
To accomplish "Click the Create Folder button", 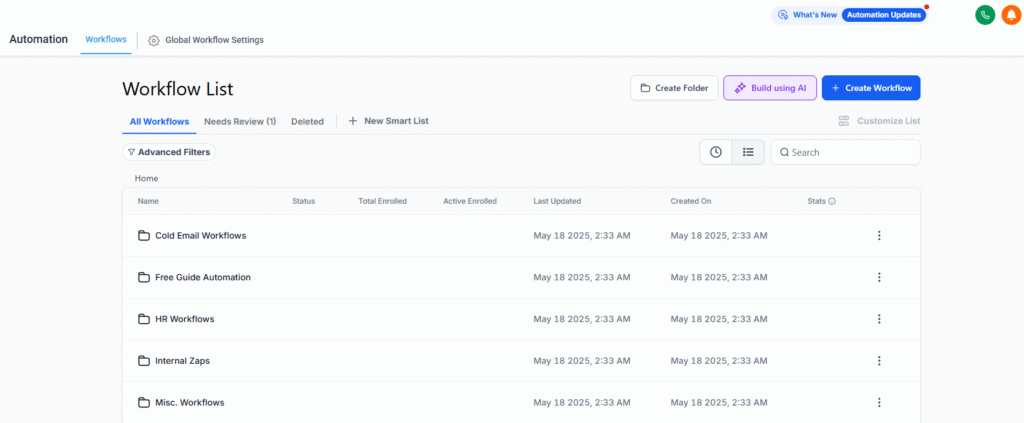I will click(674, 88).
